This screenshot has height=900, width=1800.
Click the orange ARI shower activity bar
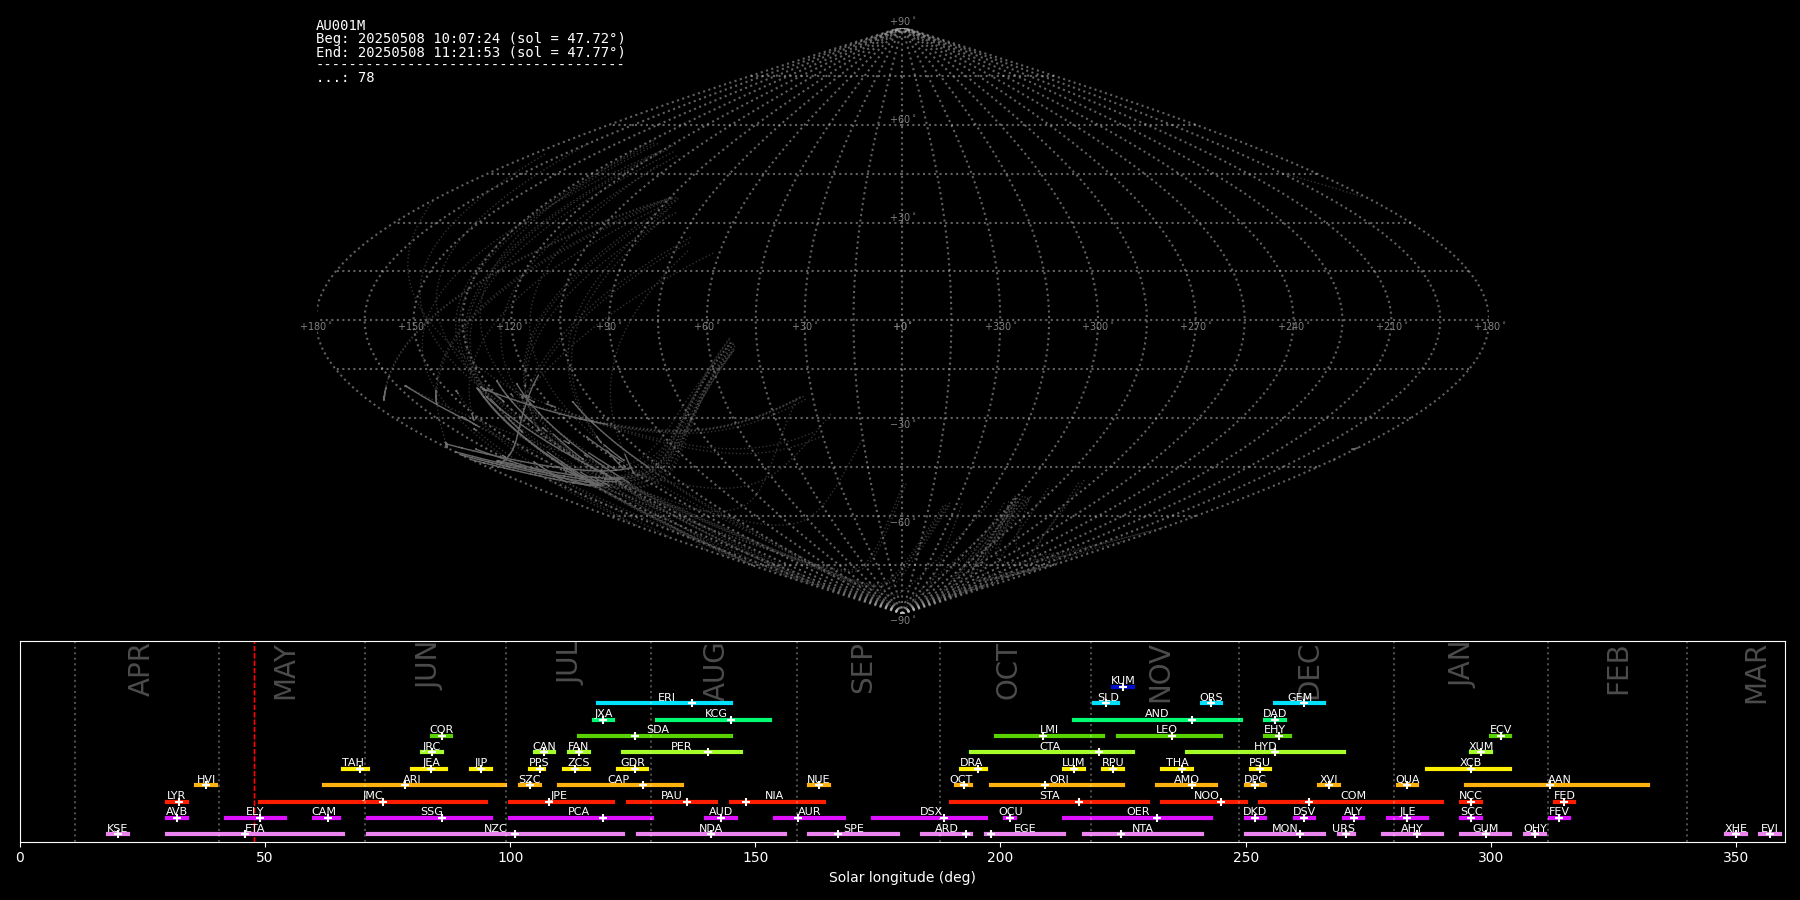click(414, 785)
